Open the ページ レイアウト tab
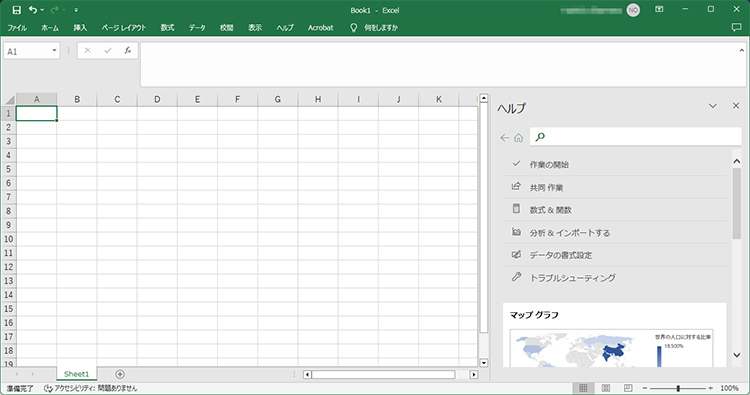This screenshot has height=395, width=750. 124,28
